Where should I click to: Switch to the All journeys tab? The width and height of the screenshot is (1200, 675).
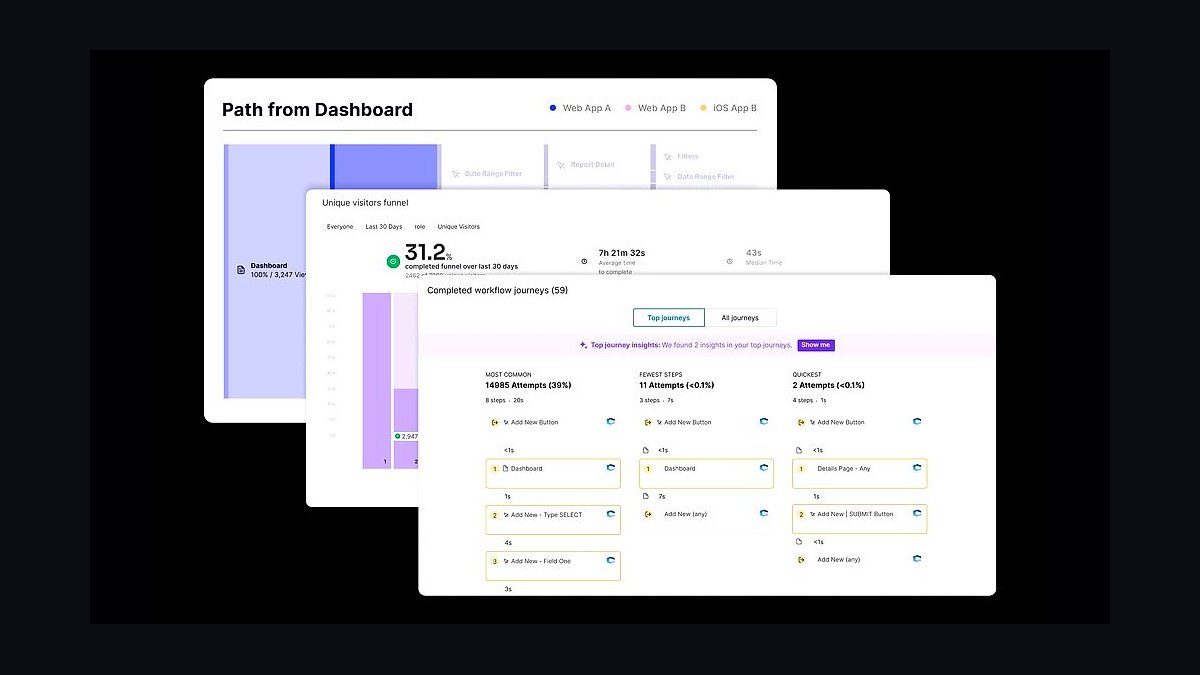pyautogui.click(x=740, y=318)
